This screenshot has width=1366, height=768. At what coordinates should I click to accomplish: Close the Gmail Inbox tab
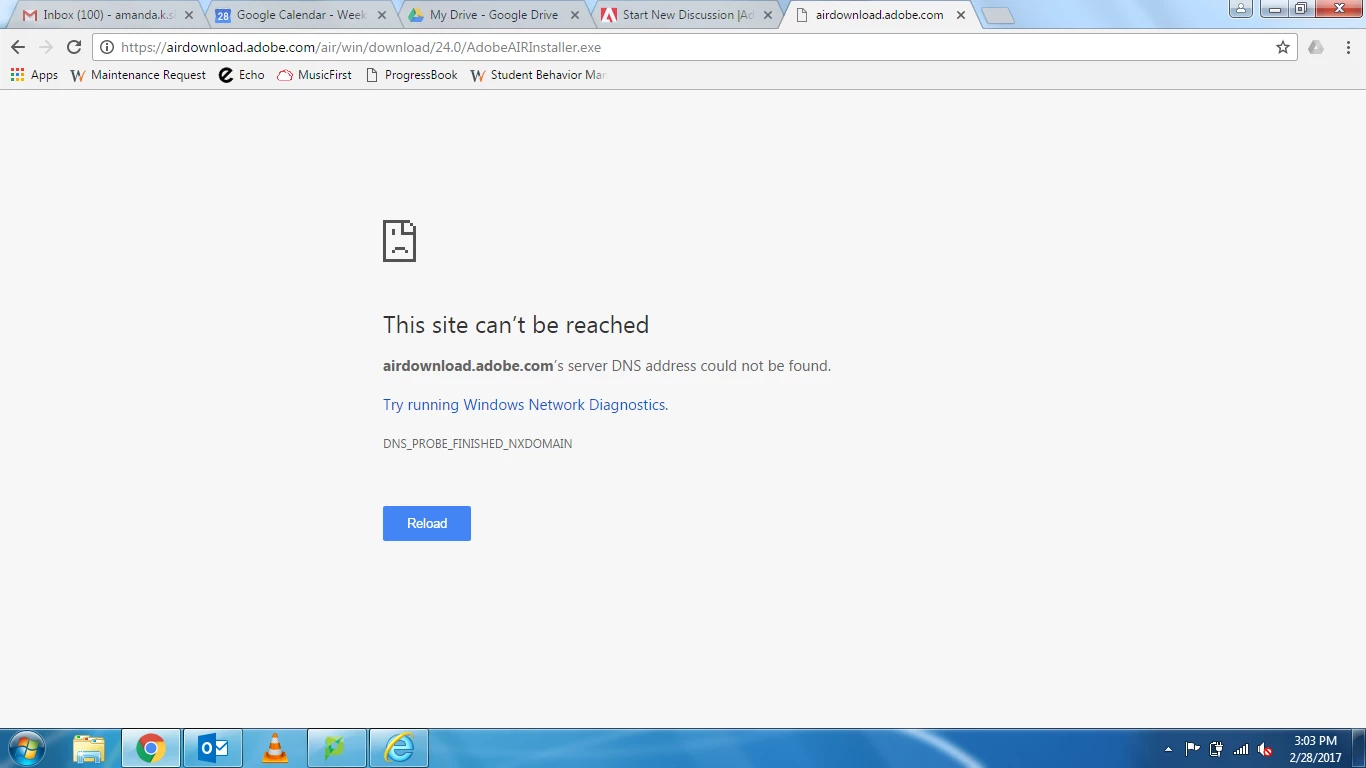point(189,15)
